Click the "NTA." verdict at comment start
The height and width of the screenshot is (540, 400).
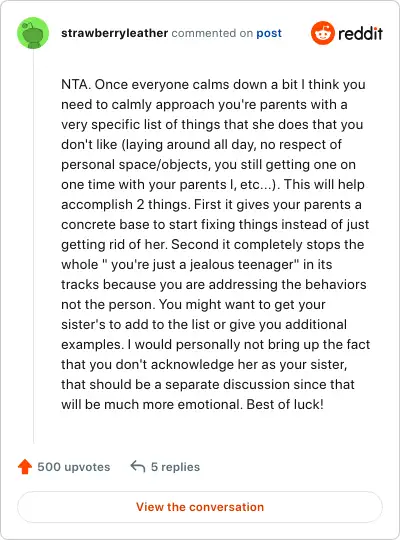76,84
